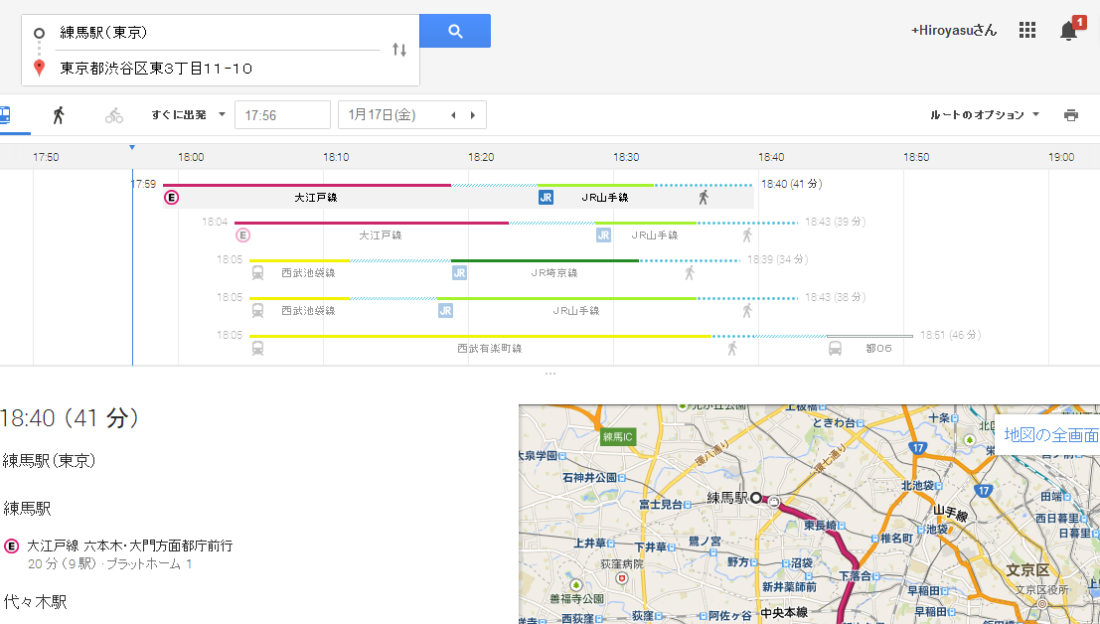Screen dimensions: 1100x624
Task: Swap origin and destination with reverse arrows
Action: click(x=399, y=50)
